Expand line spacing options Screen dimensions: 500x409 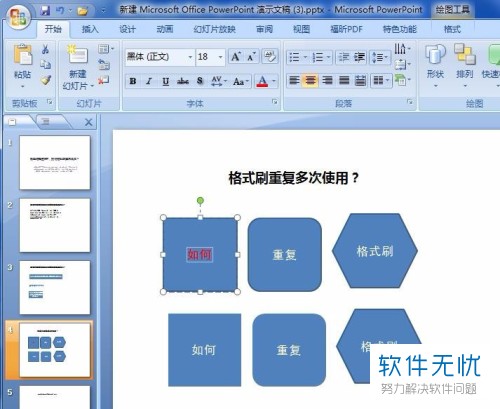coord(380,57)
